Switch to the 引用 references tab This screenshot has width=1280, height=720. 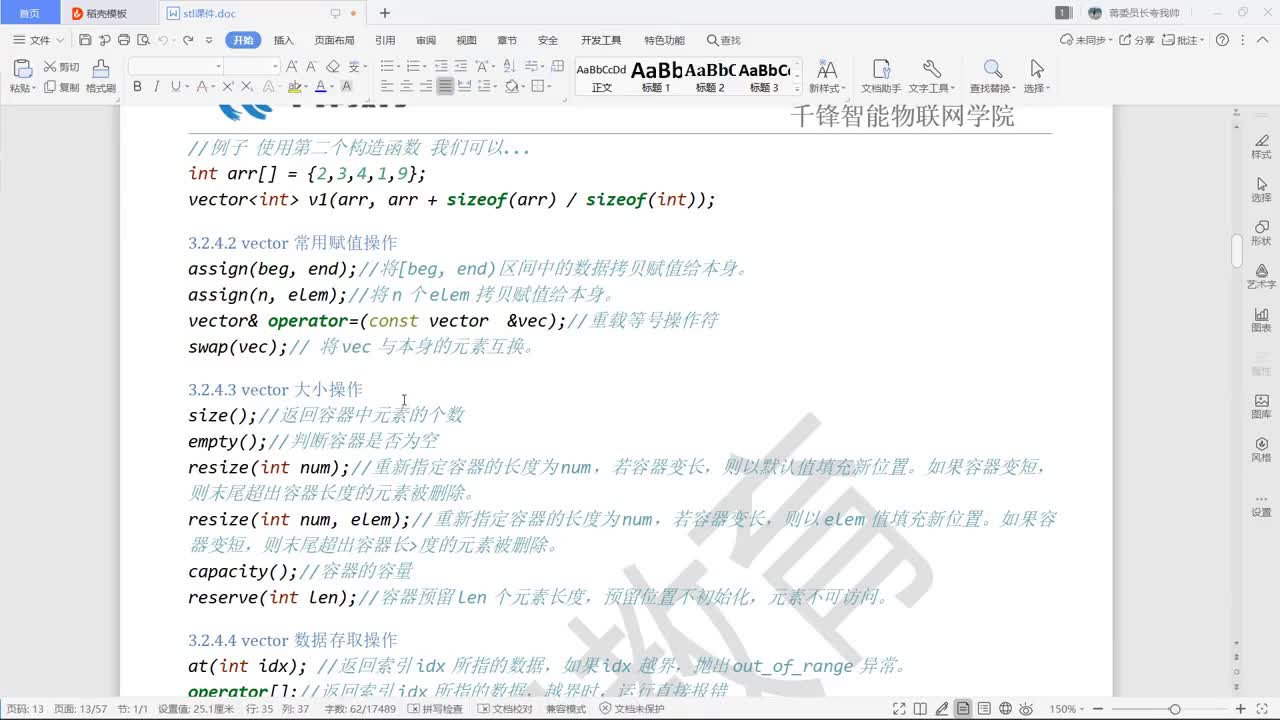[385, 40]
